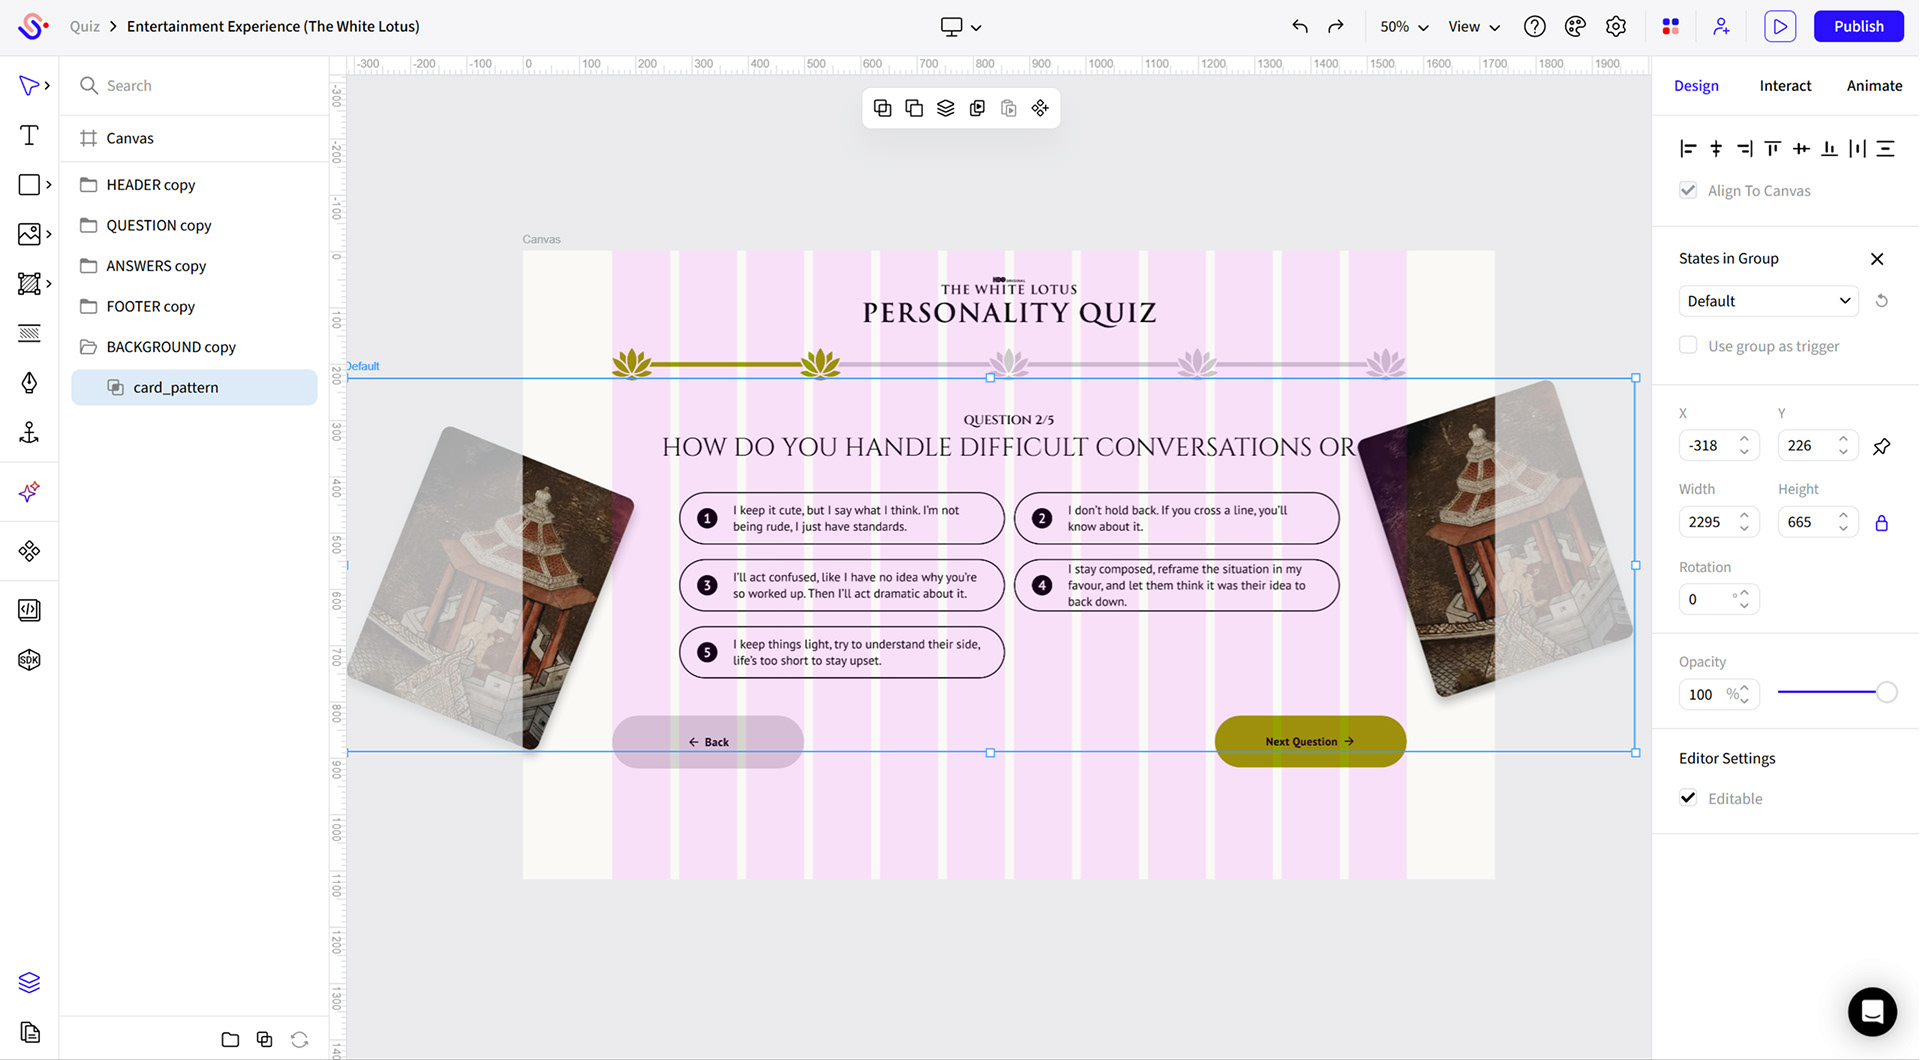Open the help question mark icon

pyautogui.click(x=1535, y=27)
